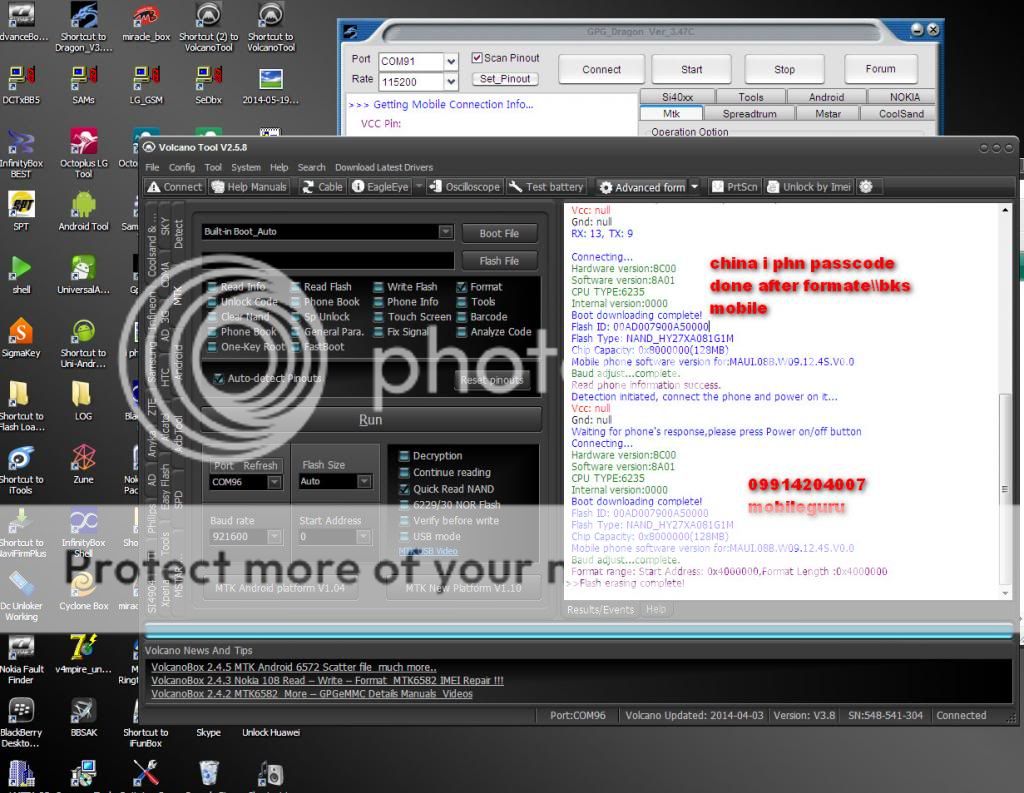Image resolution: width=1024 pixels, height=793 pixels.
Task: Open the DCTxBB5 desktop icon
Action: point(22,84)
